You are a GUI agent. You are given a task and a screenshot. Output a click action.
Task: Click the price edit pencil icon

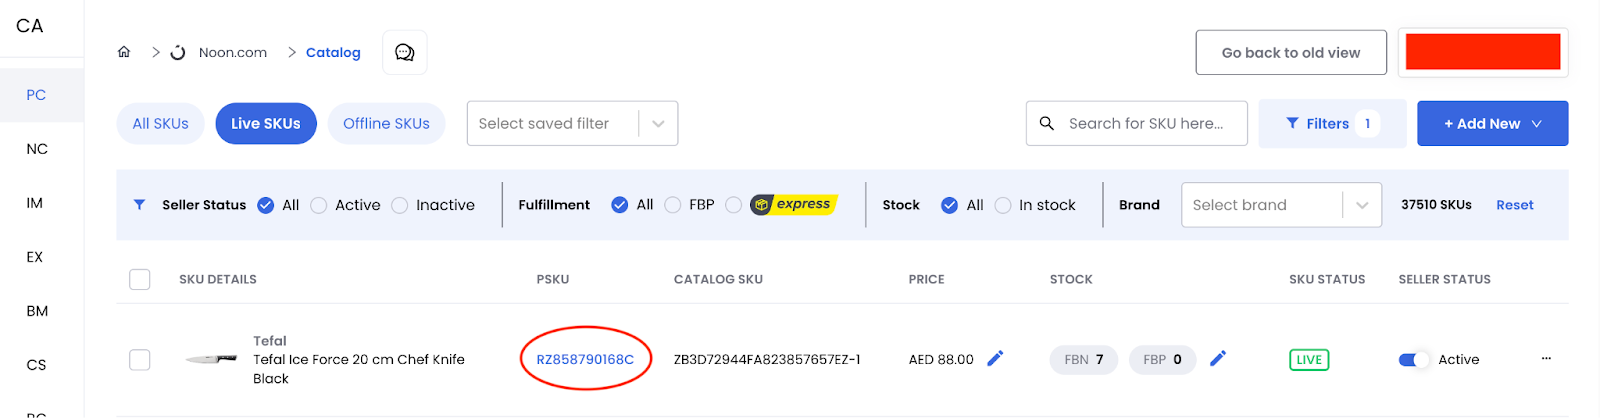[995, 358]
